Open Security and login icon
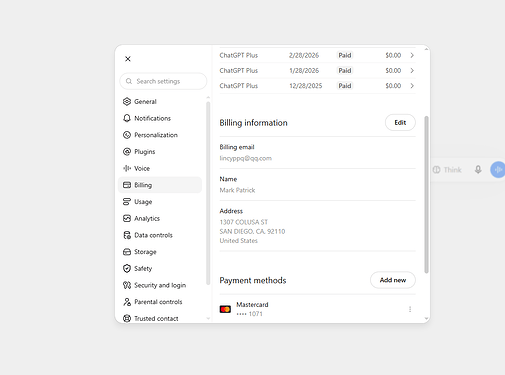This screenshot has height=375, width=505. 127,285
